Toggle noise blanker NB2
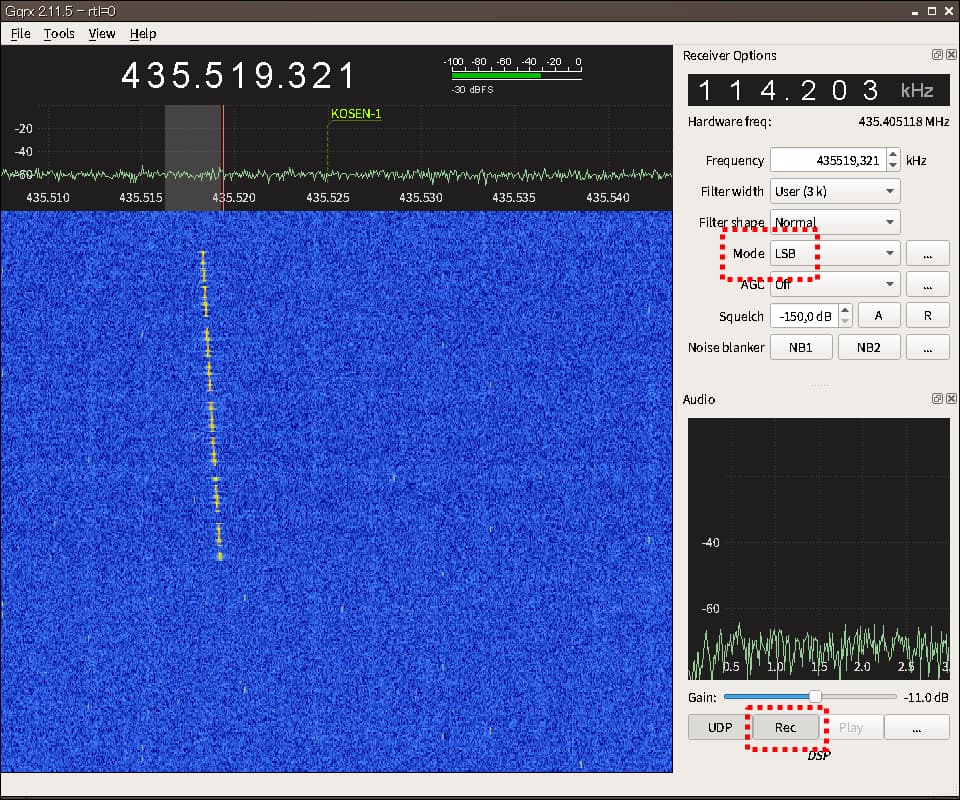This screenshot has width=960, height=800. [x=869, y=347]
